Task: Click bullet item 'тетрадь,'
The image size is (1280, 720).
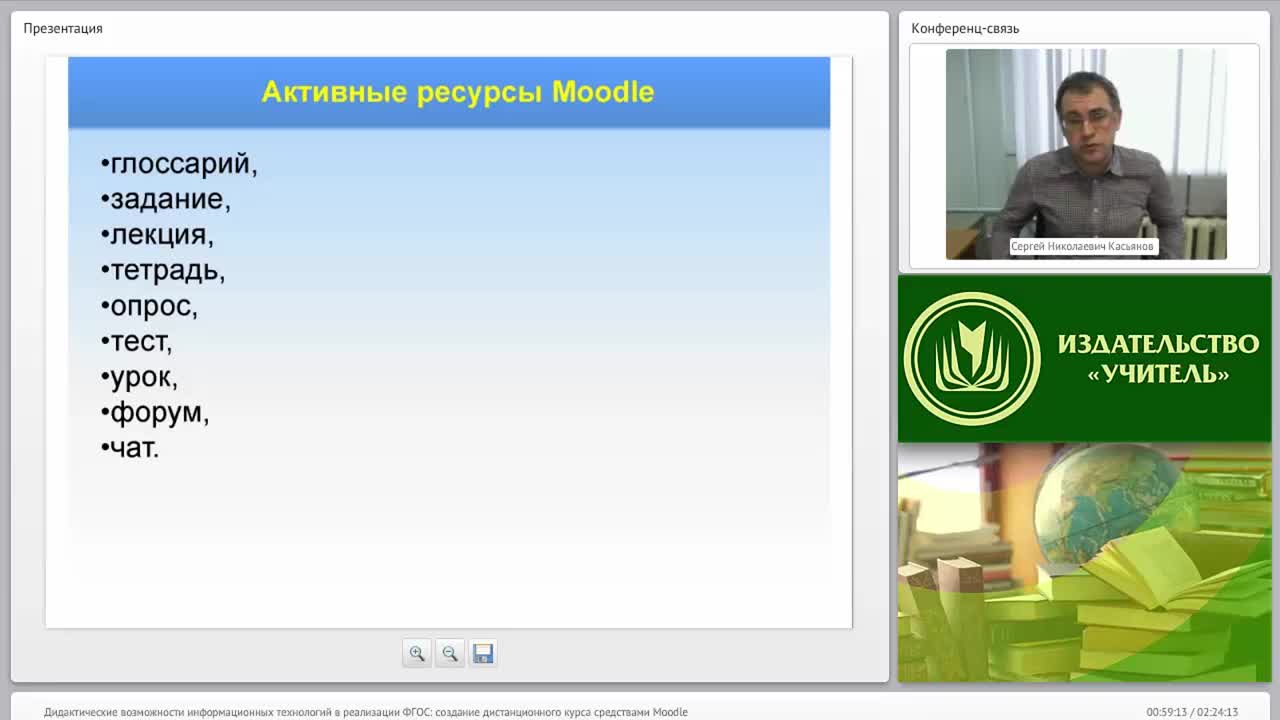Action: coord(163,271)
